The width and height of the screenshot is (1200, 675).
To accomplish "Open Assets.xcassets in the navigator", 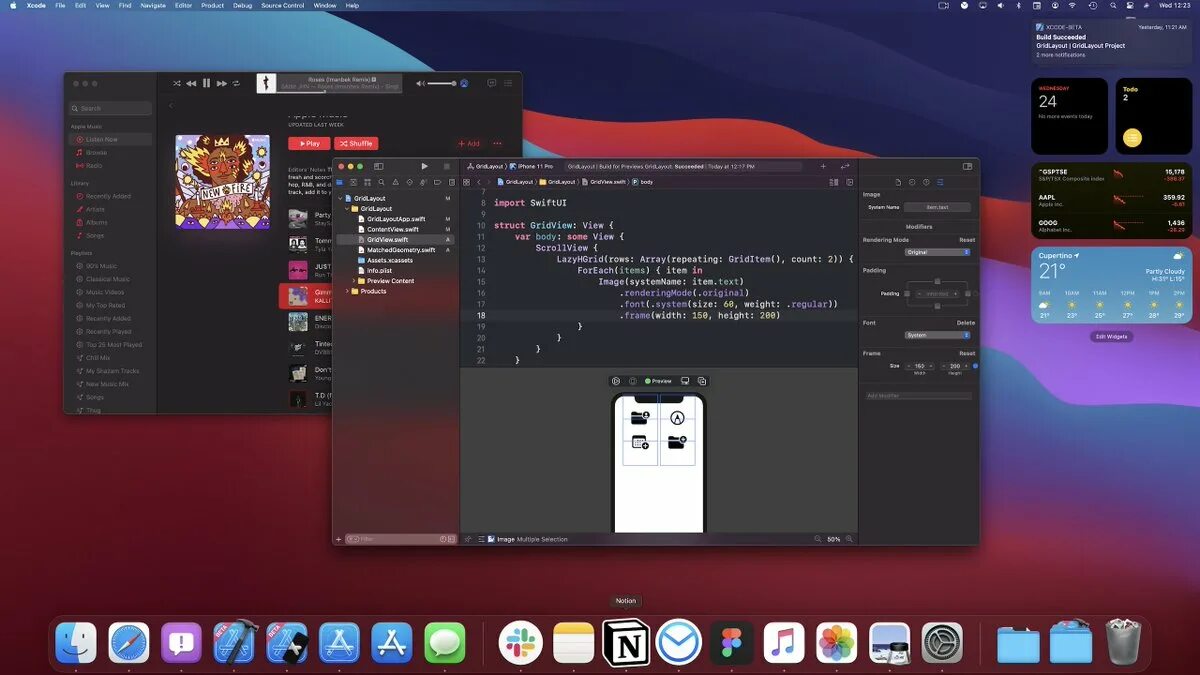I will tap(389, 260).
